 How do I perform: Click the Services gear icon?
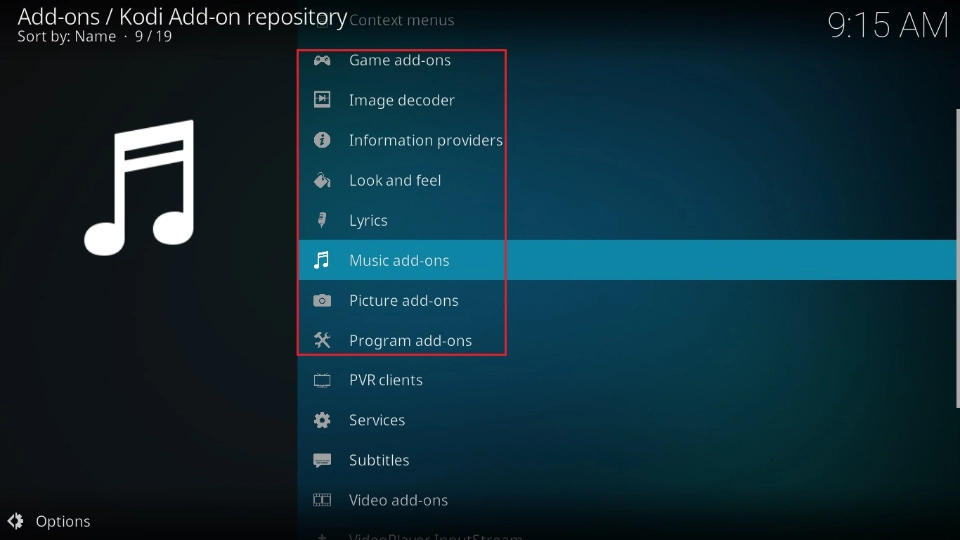(322, 420)
